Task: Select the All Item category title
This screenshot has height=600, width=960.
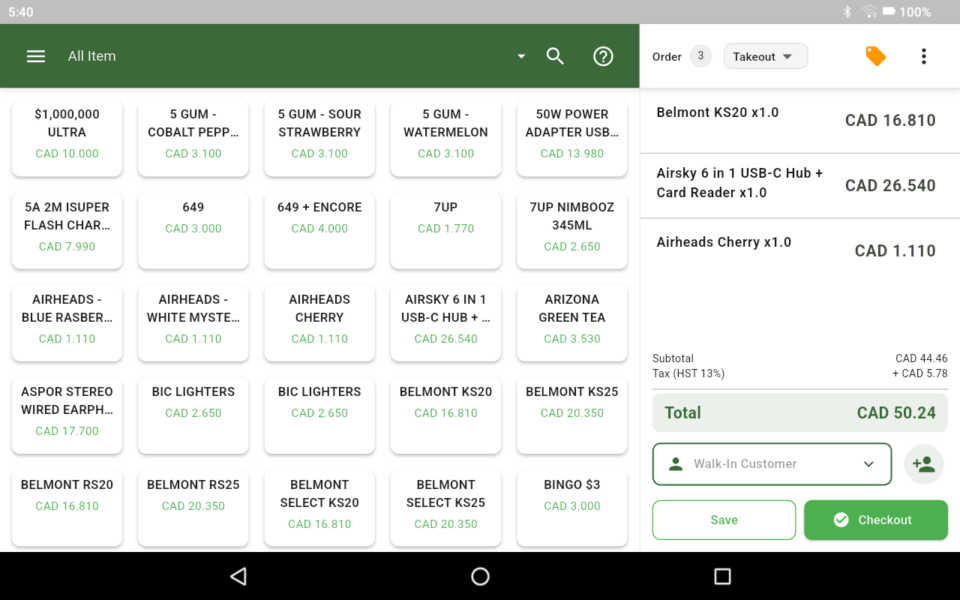Action: (x=92, y=56)
